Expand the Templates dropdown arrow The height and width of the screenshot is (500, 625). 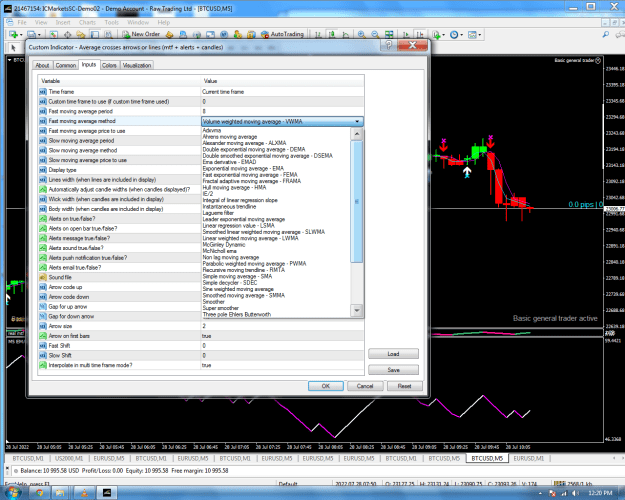click(x=480, y=35)
